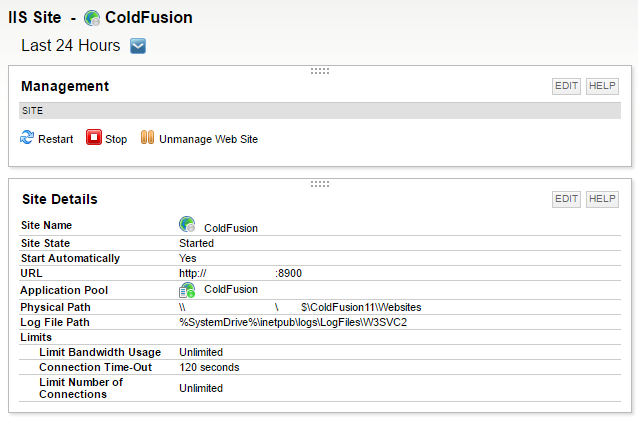Grab the Management panel drag handle
The height and width of the screenshot is (421, 643).
pyautogui.click(x=320, y=71)
